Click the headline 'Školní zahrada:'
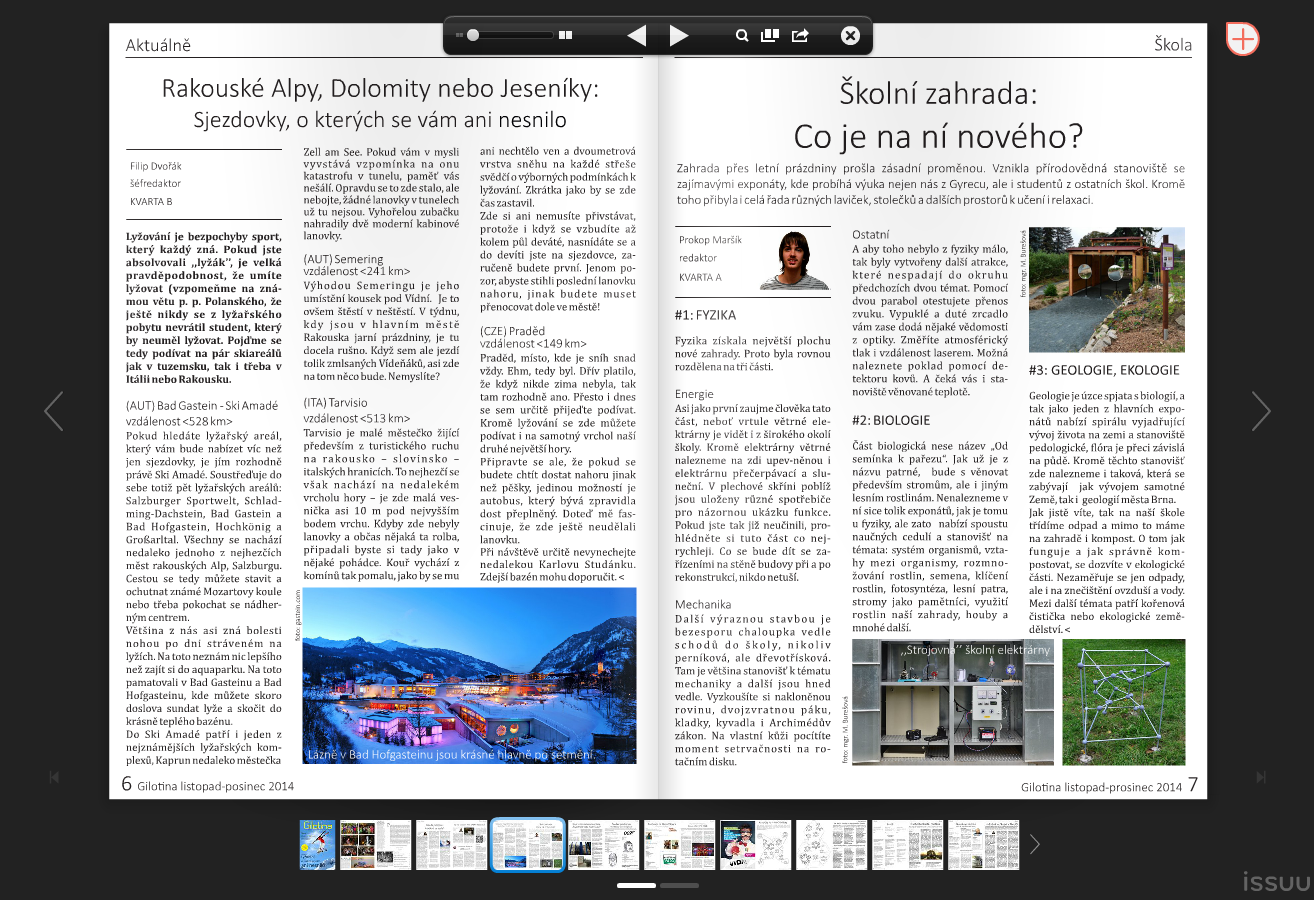Image resolution: width=1314 pixels, height=900 pixels. [x=938, y=95]
